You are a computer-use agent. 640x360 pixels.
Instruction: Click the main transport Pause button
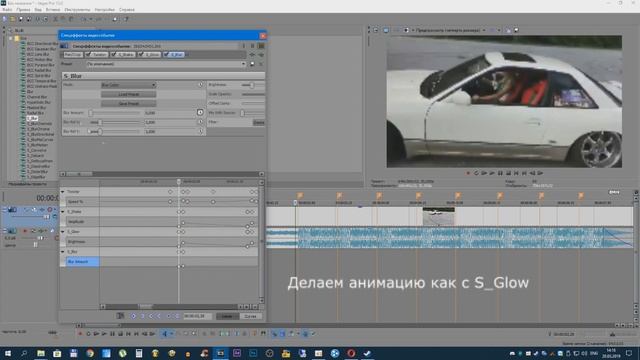coord(112,334)
